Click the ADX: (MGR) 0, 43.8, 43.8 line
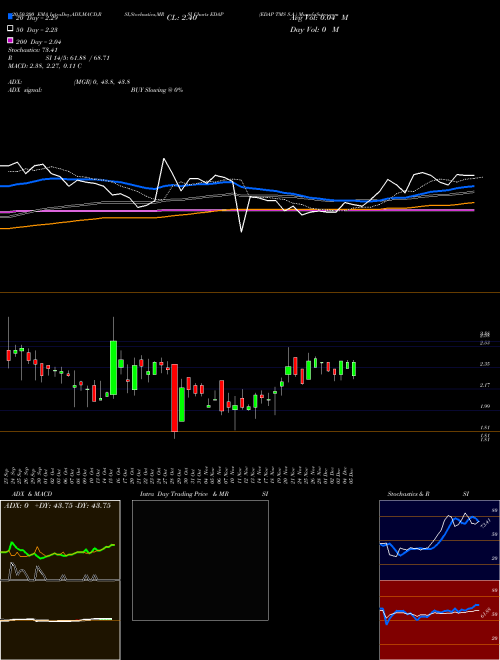Viewport: 500px width, 660px height. pos(69,82)
